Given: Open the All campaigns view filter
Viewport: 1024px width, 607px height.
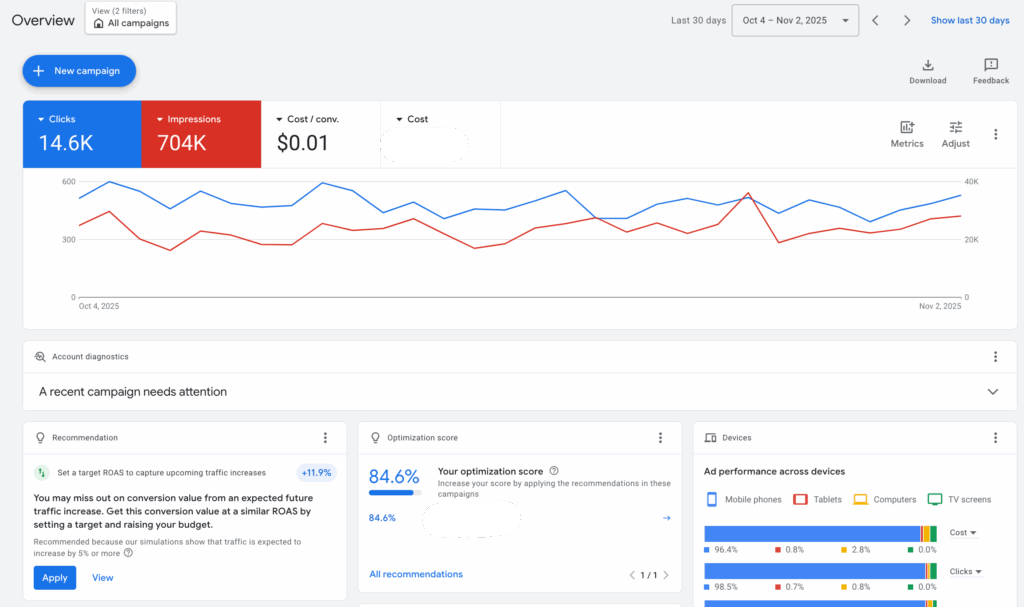Looking at the screenshot, I should click(131, 18).
